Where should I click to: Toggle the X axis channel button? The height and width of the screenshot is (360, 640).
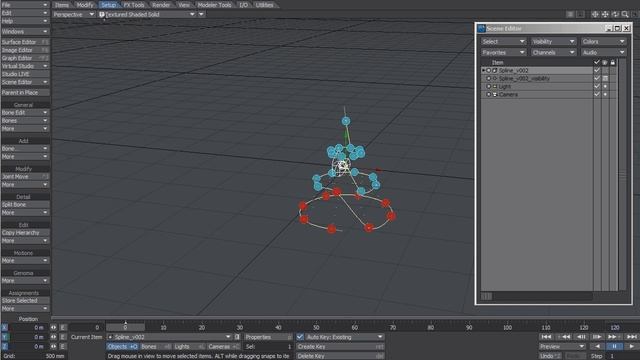(4, 327)
